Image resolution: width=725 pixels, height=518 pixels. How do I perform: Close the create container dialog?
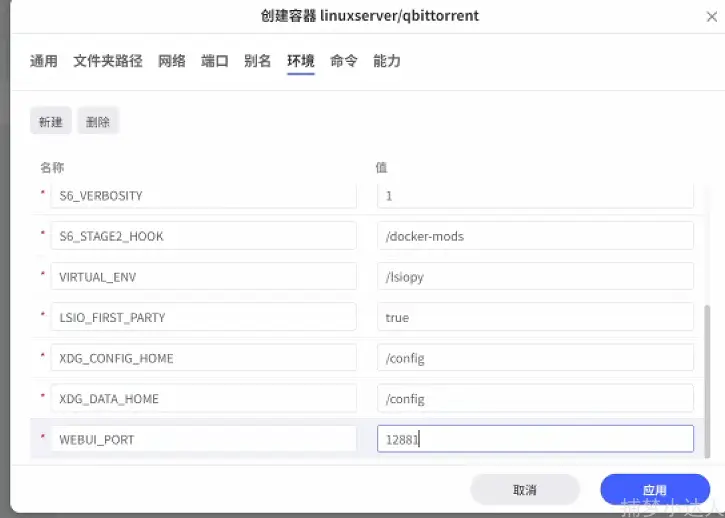pos(711,17)
